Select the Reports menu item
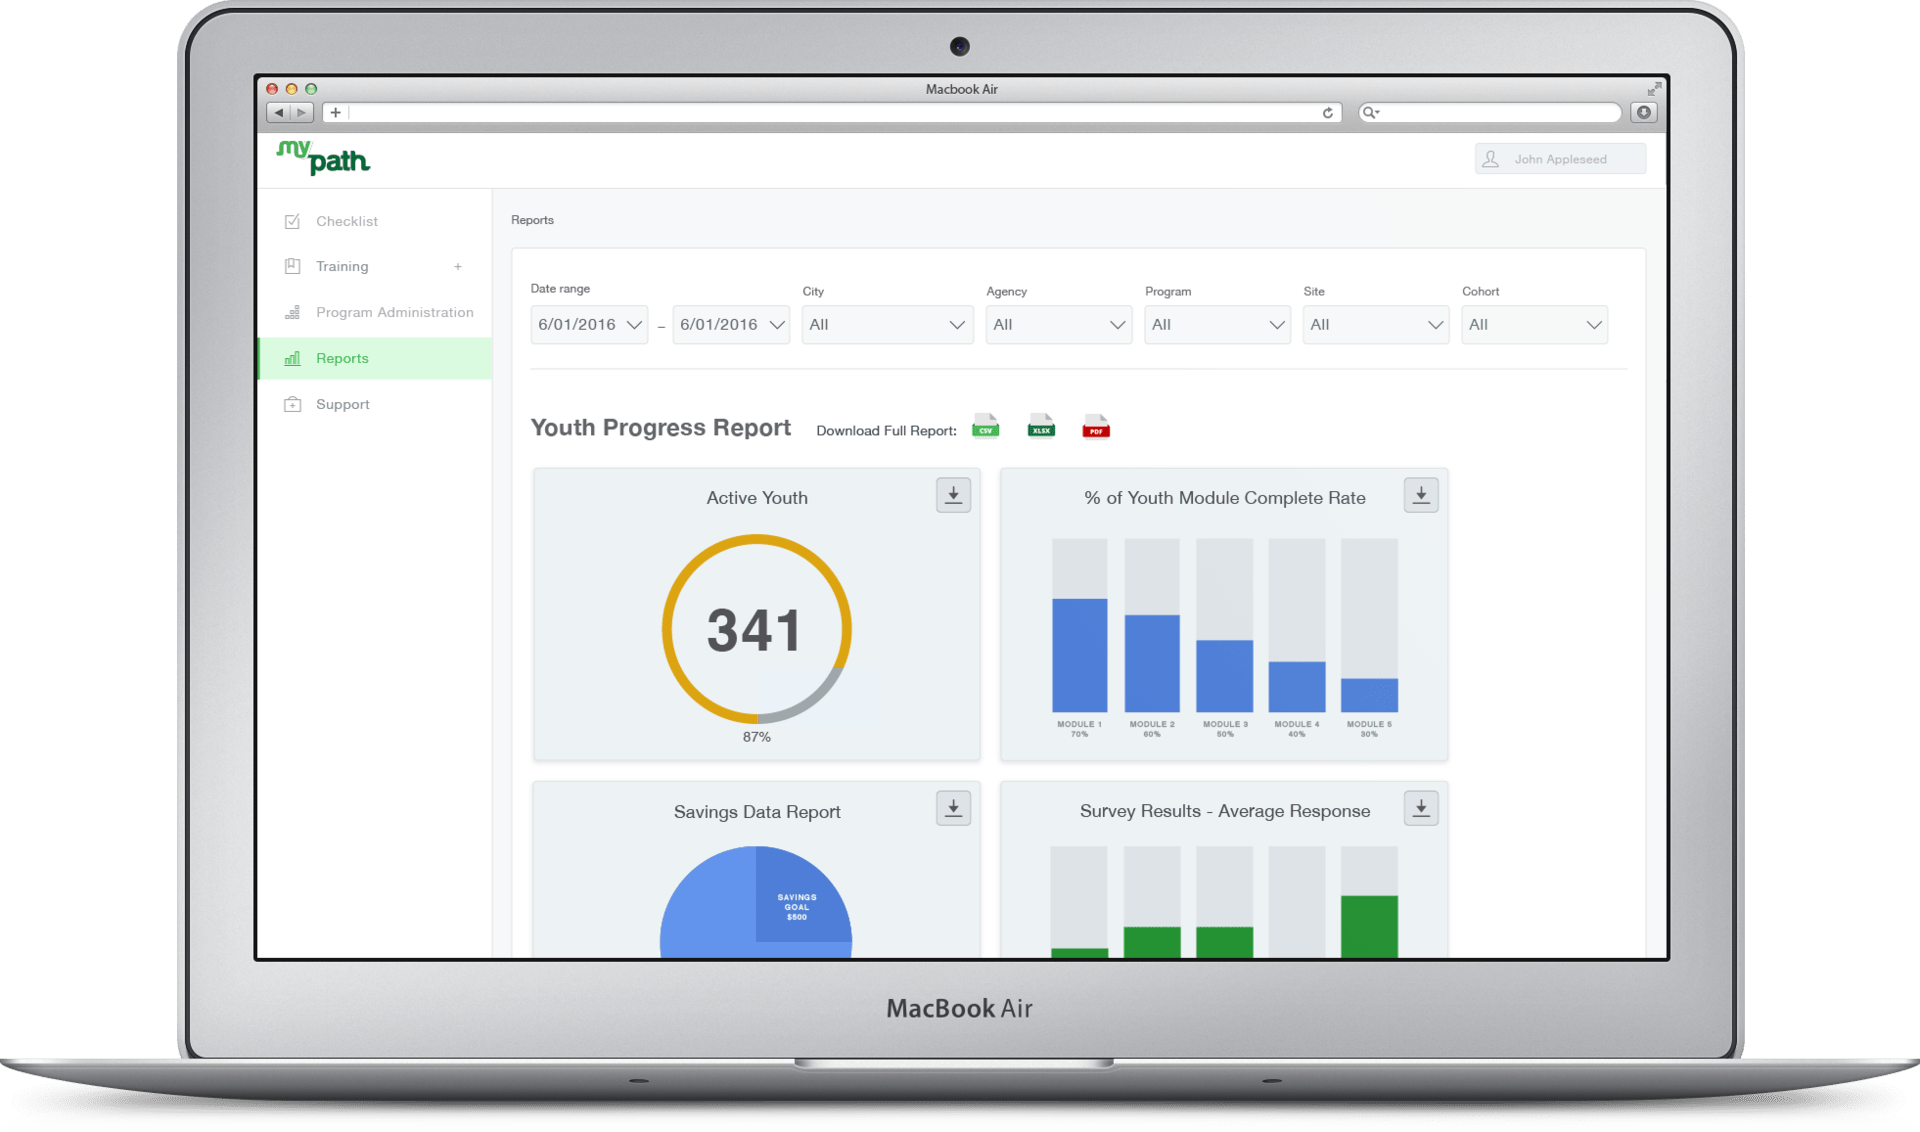This screenshot has width=1920, height=1132. [340, 357]
